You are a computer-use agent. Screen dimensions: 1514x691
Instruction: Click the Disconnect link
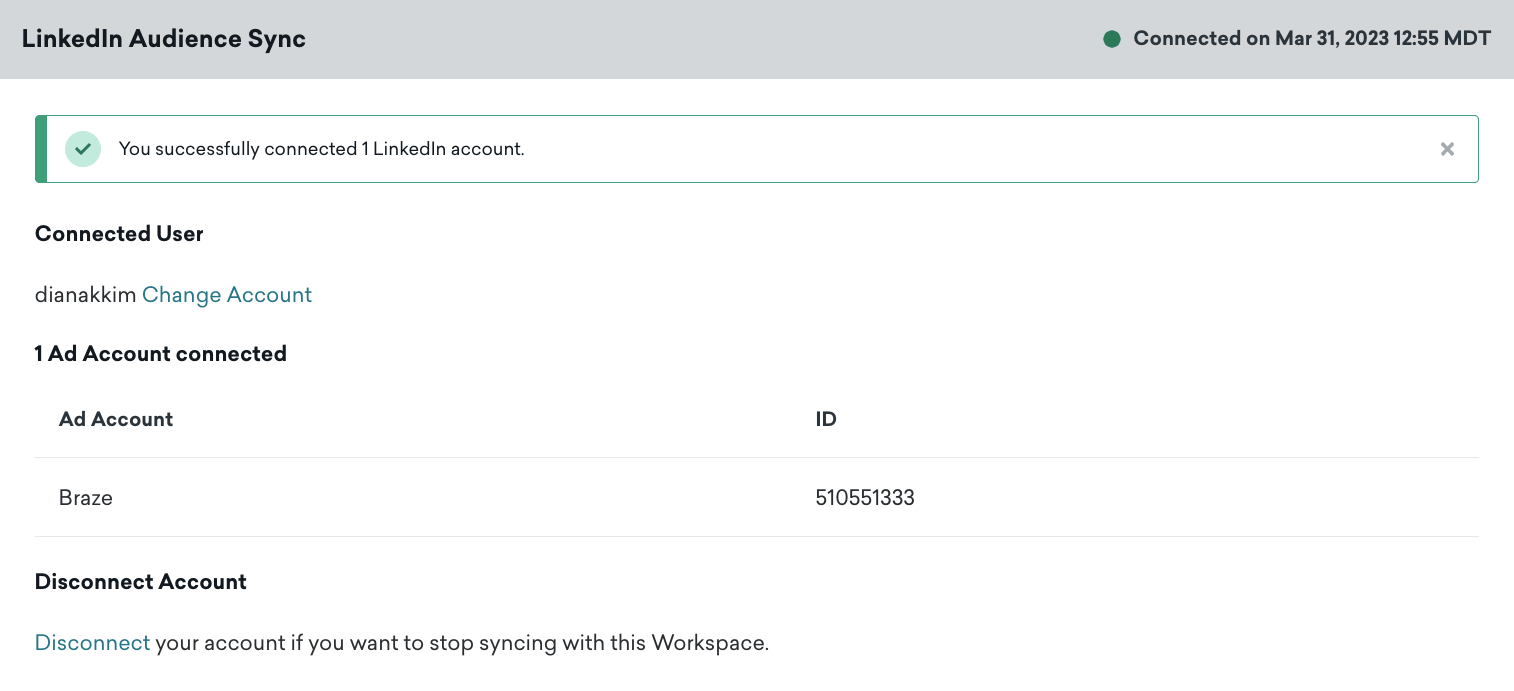(92, 643)
